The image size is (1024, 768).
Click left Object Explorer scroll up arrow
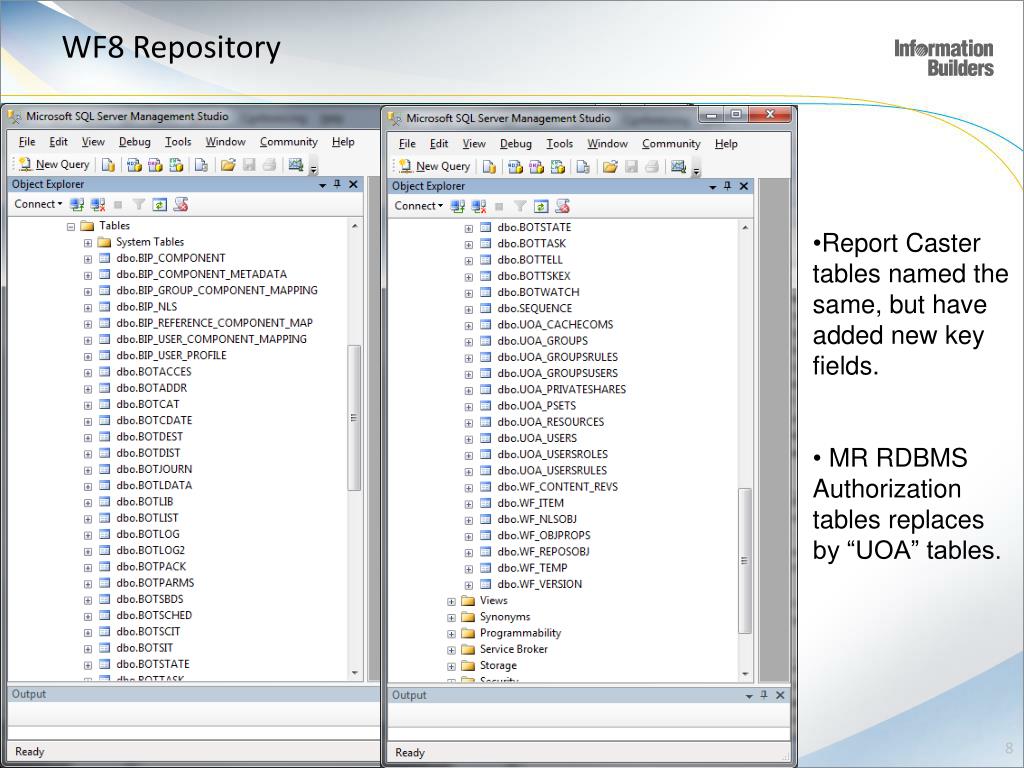[x=355, y=226]
